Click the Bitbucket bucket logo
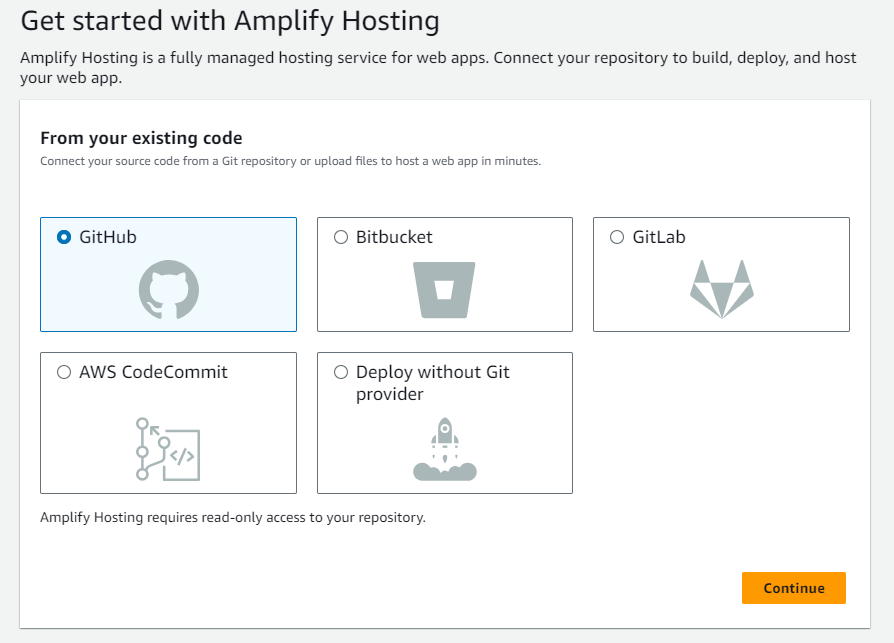The width and height of the screenshot is (894, 643). [x=444, y=289]
